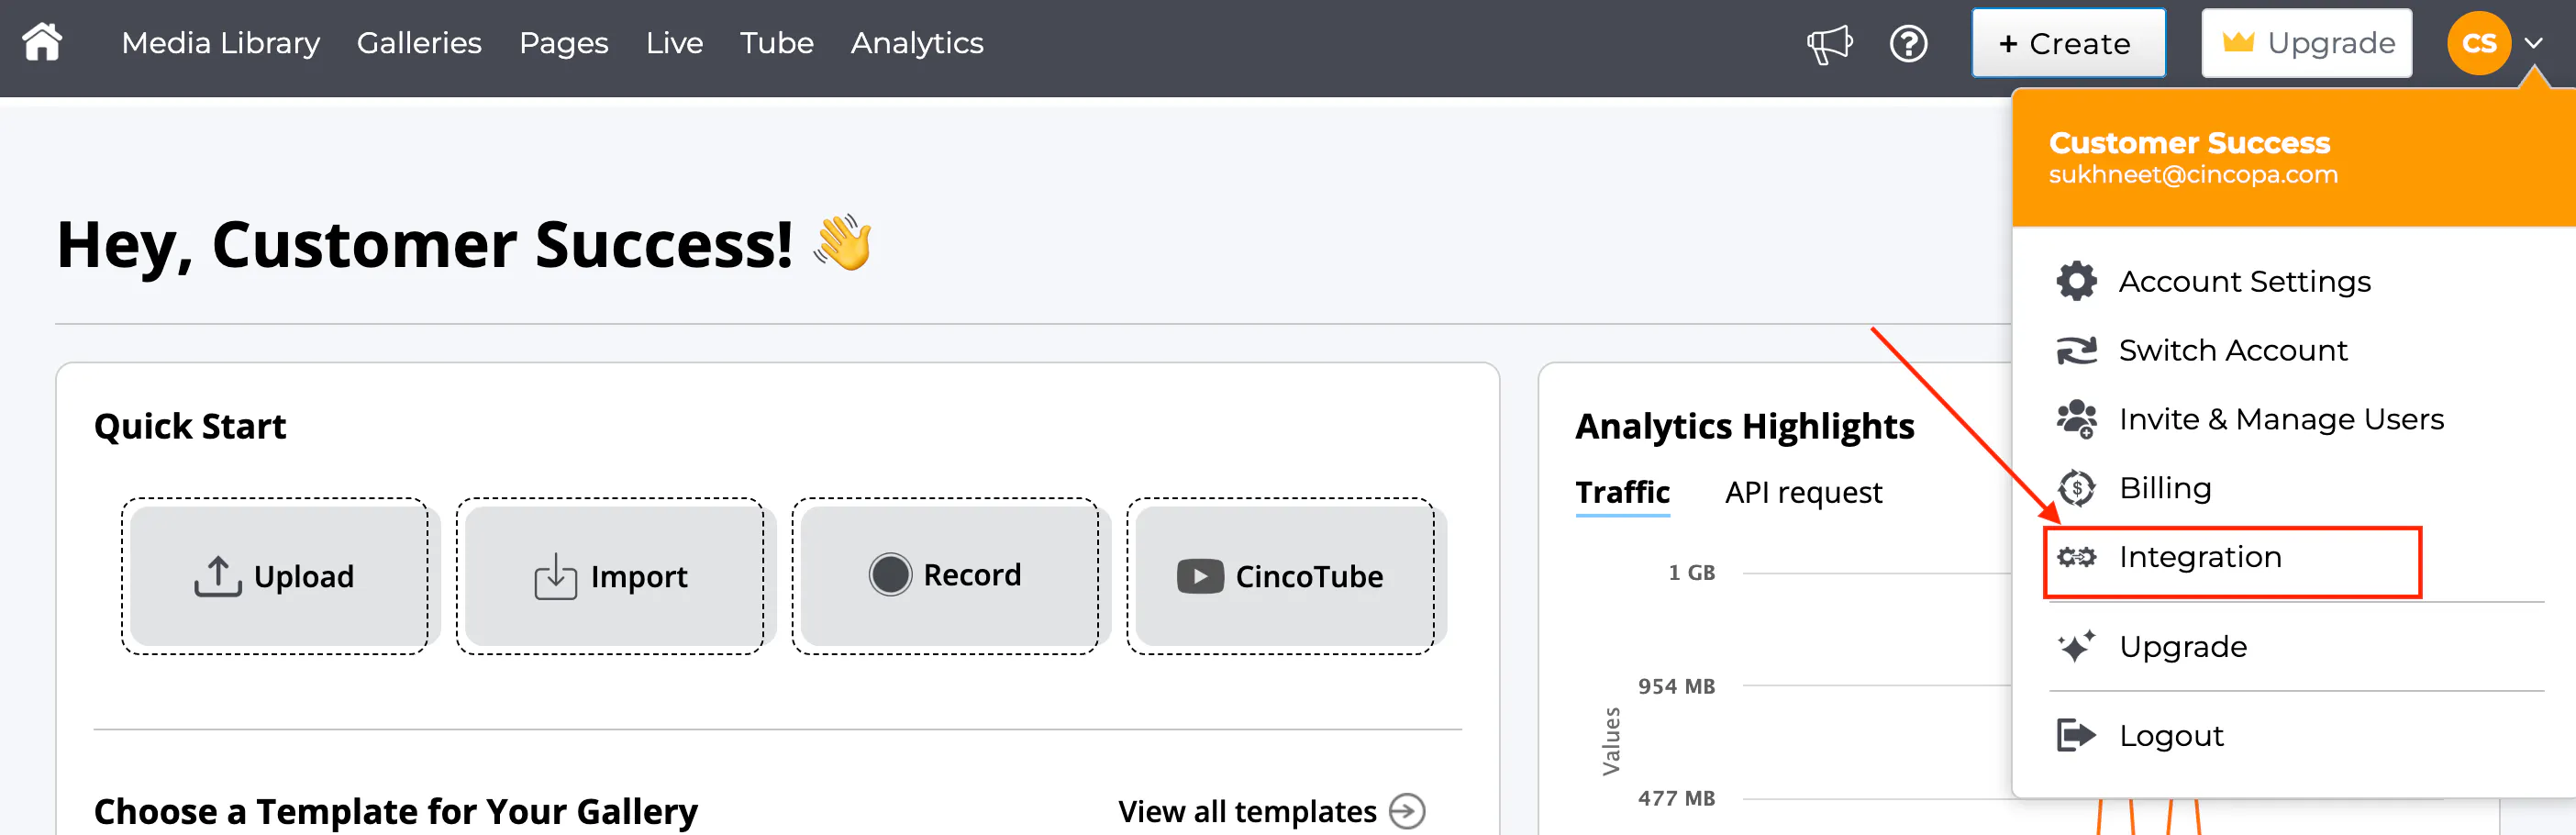
Task: Click the Integration gears icon
Action: coord(2076,557)
